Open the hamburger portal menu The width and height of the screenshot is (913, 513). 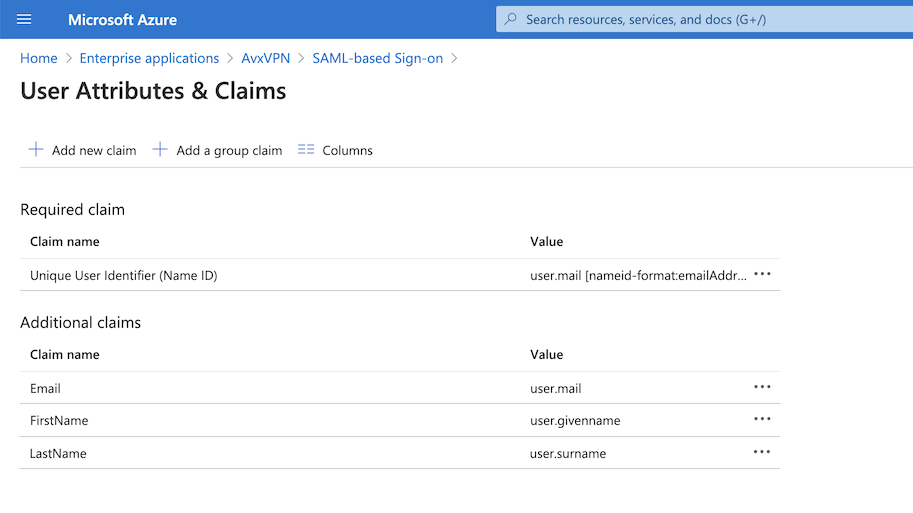tap(25, 19)
